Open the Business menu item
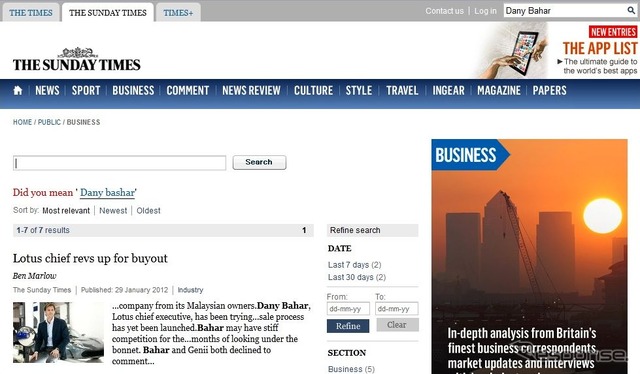The width and height of the screenshot is (640, 374). pyautogui.click(x=133, y=90)
